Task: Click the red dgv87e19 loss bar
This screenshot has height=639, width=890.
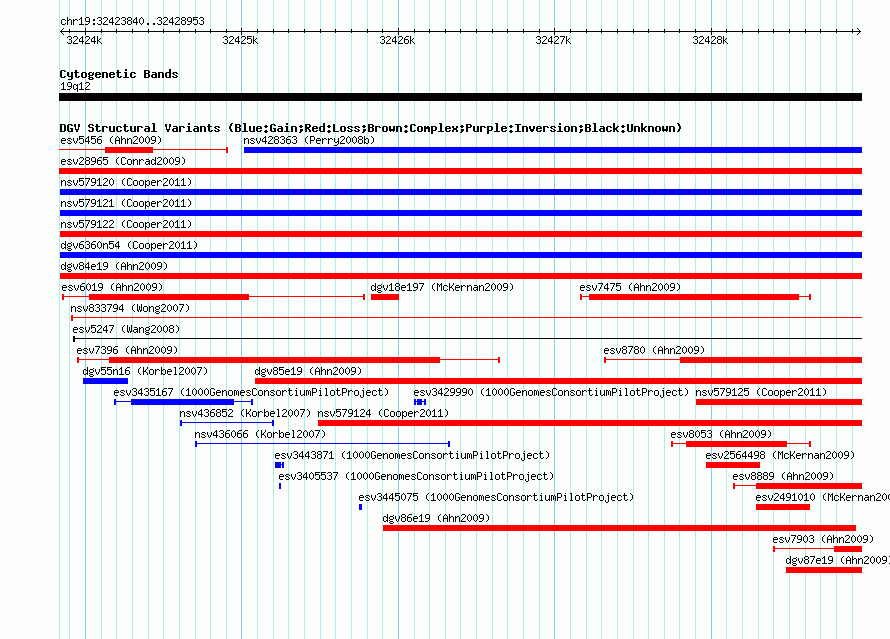Action: (x=824, y=570)
